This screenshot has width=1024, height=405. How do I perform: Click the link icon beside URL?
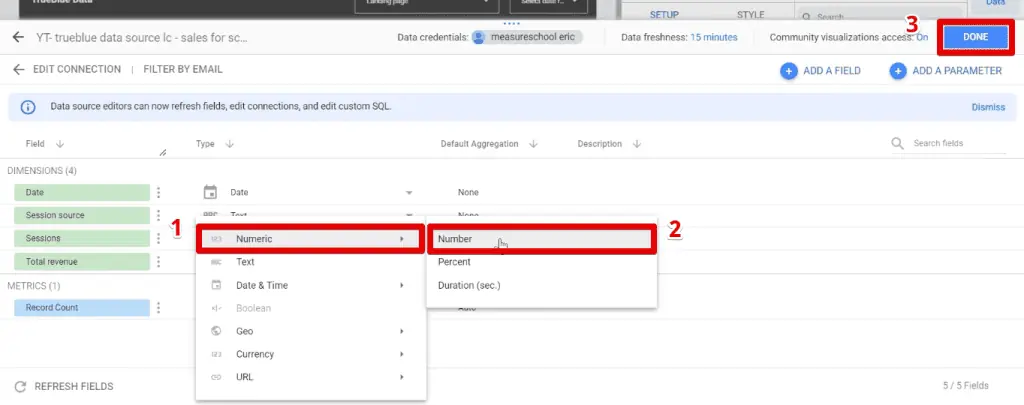point(216,377)
